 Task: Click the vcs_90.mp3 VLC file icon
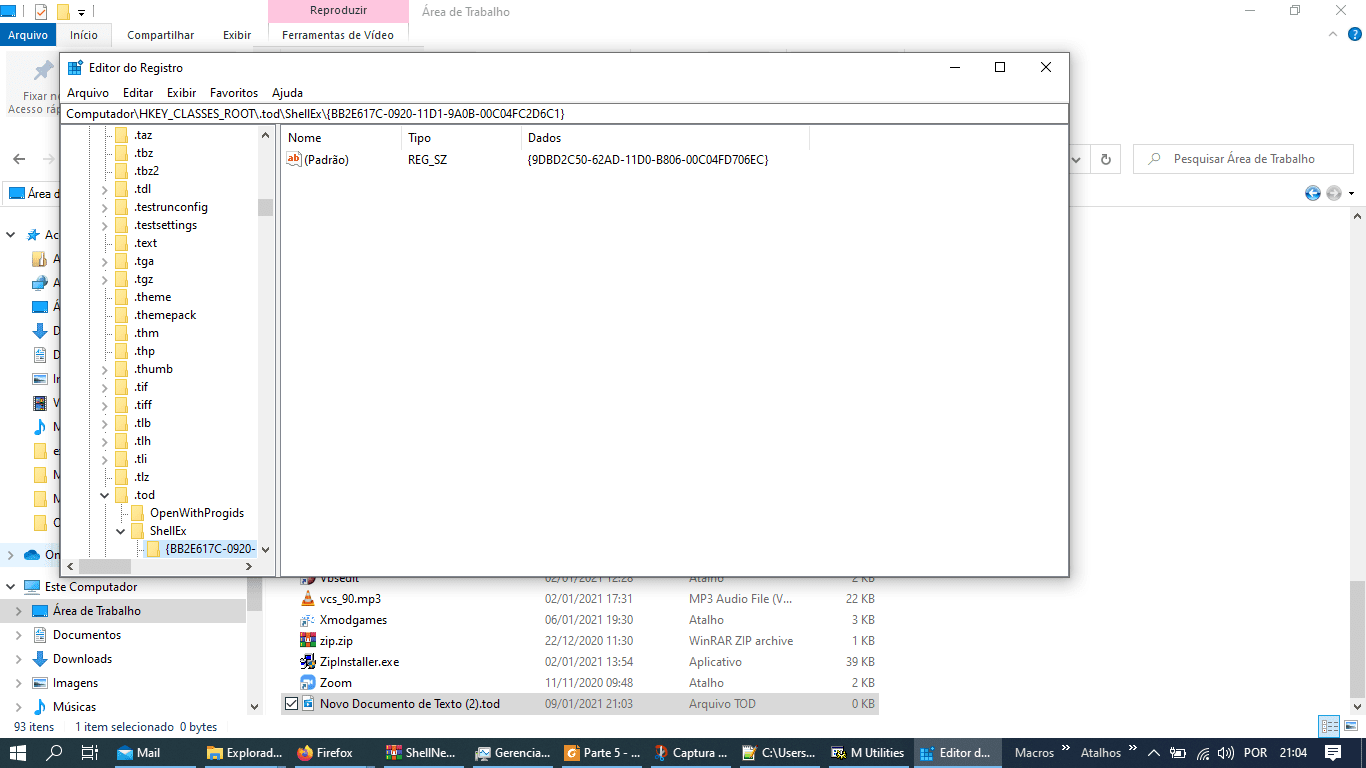(308, 599)
